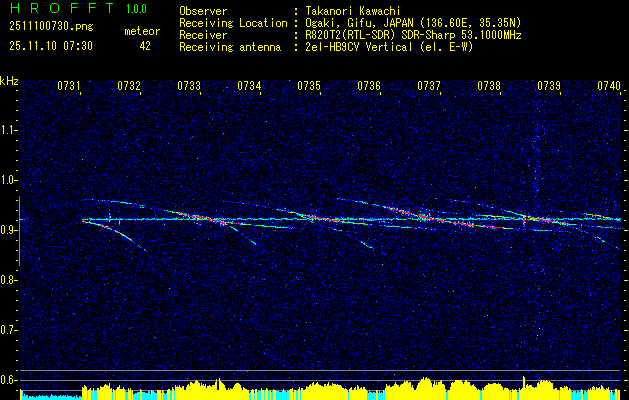Click the 'Receiving Location' label

point(233,23)
